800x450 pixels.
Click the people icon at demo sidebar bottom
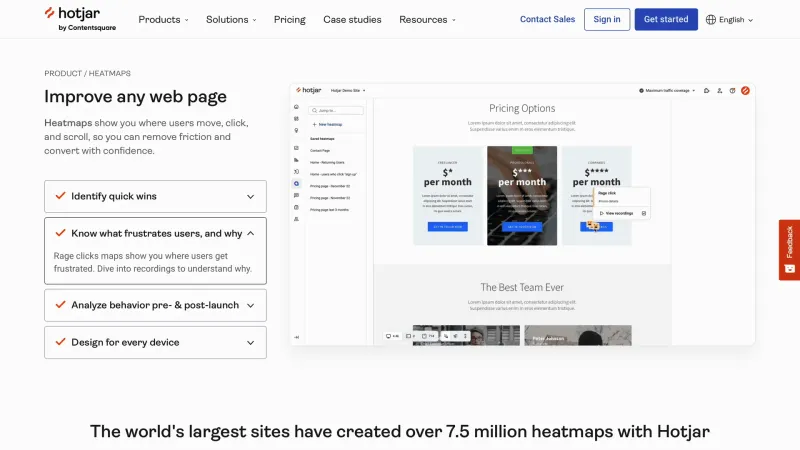pos(296,219)
